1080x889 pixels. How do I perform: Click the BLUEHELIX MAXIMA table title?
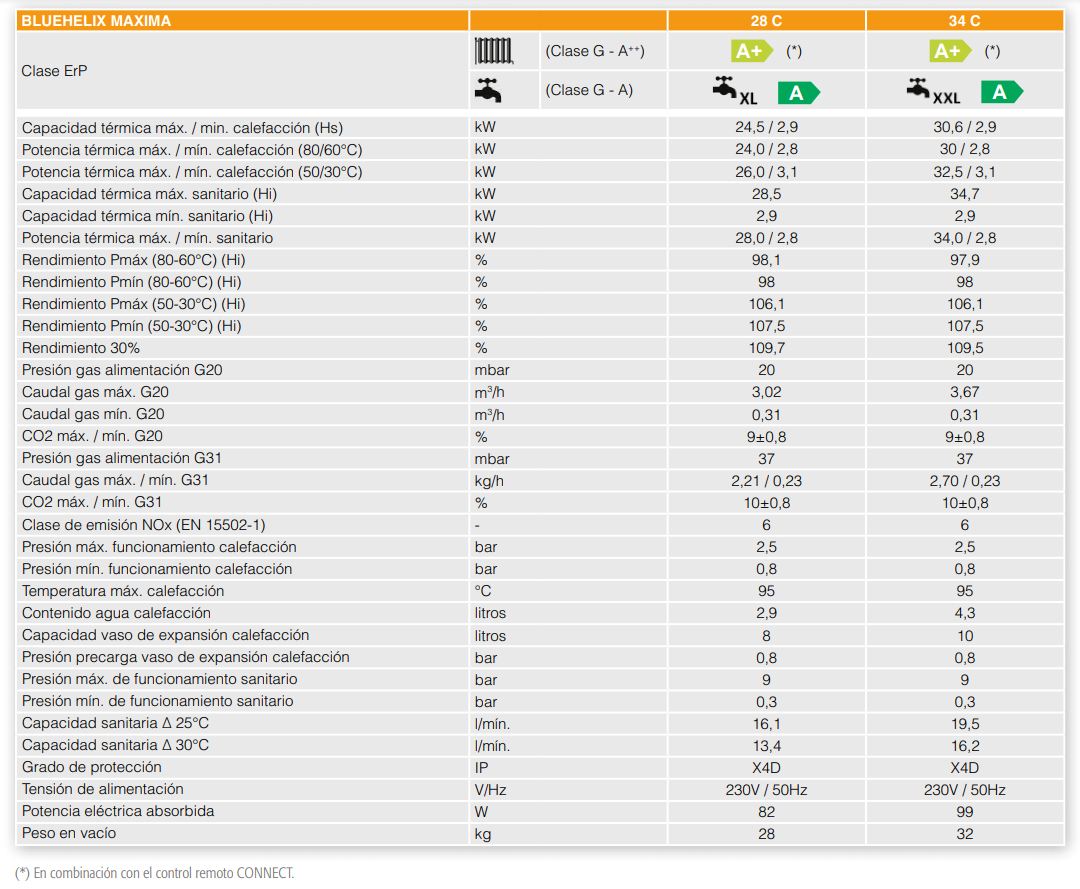click(96, 20)
